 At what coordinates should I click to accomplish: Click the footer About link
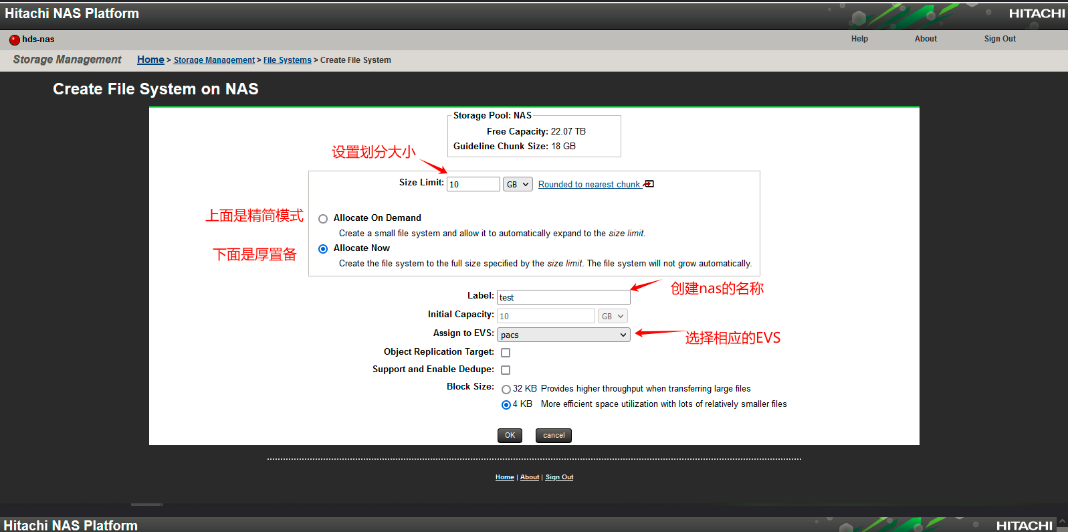coord(529,478)
